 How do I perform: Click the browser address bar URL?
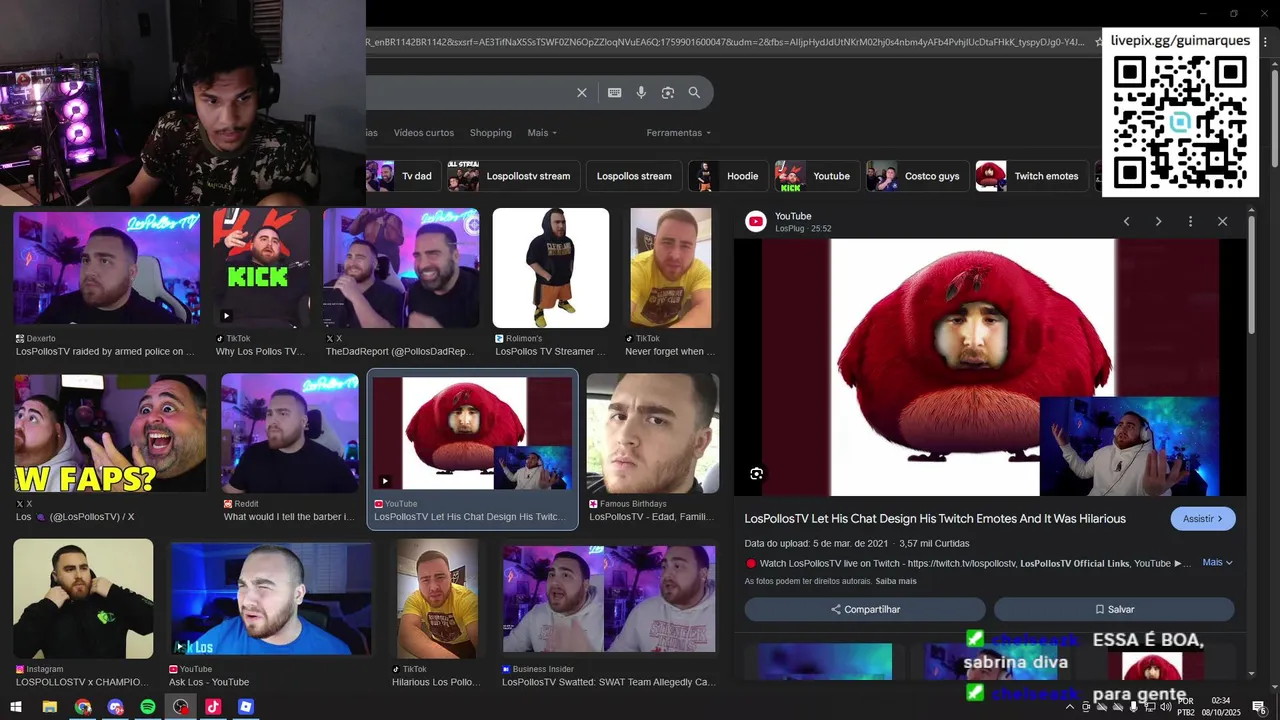[726, 42]
